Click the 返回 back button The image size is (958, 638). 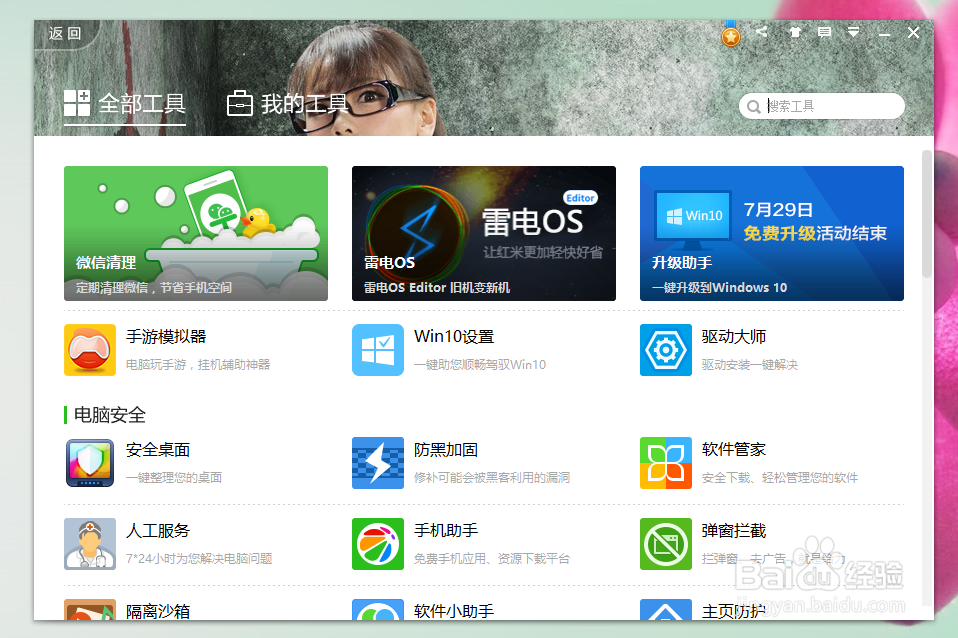pyautogui.click(x=65, y=33)
